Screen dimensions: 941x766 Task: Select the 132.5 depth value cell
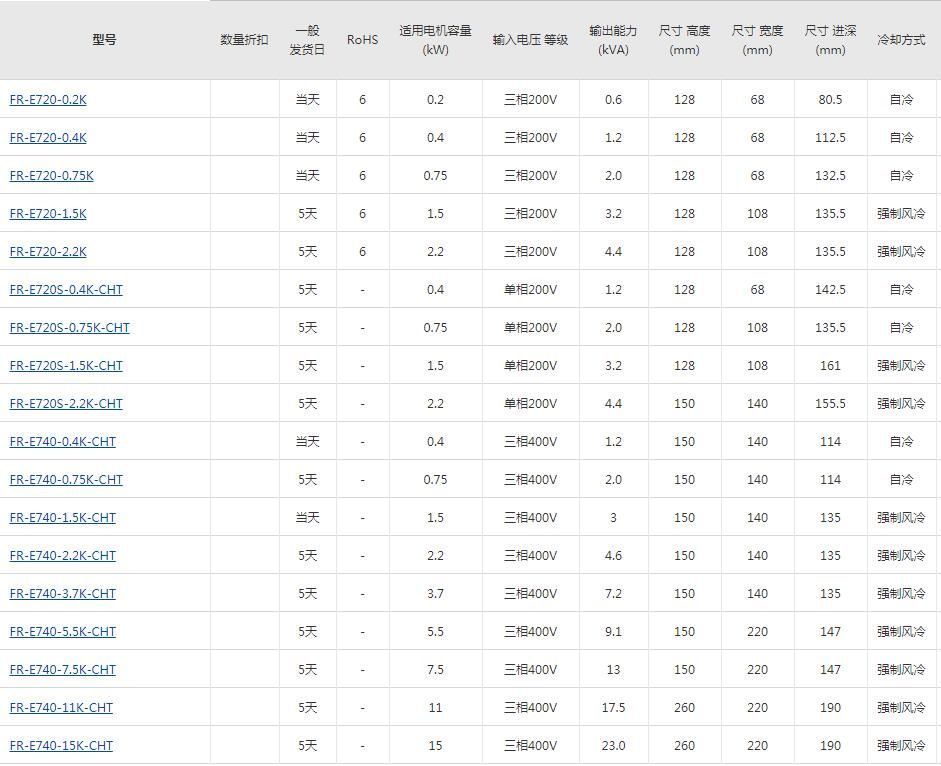click(831, 176)
